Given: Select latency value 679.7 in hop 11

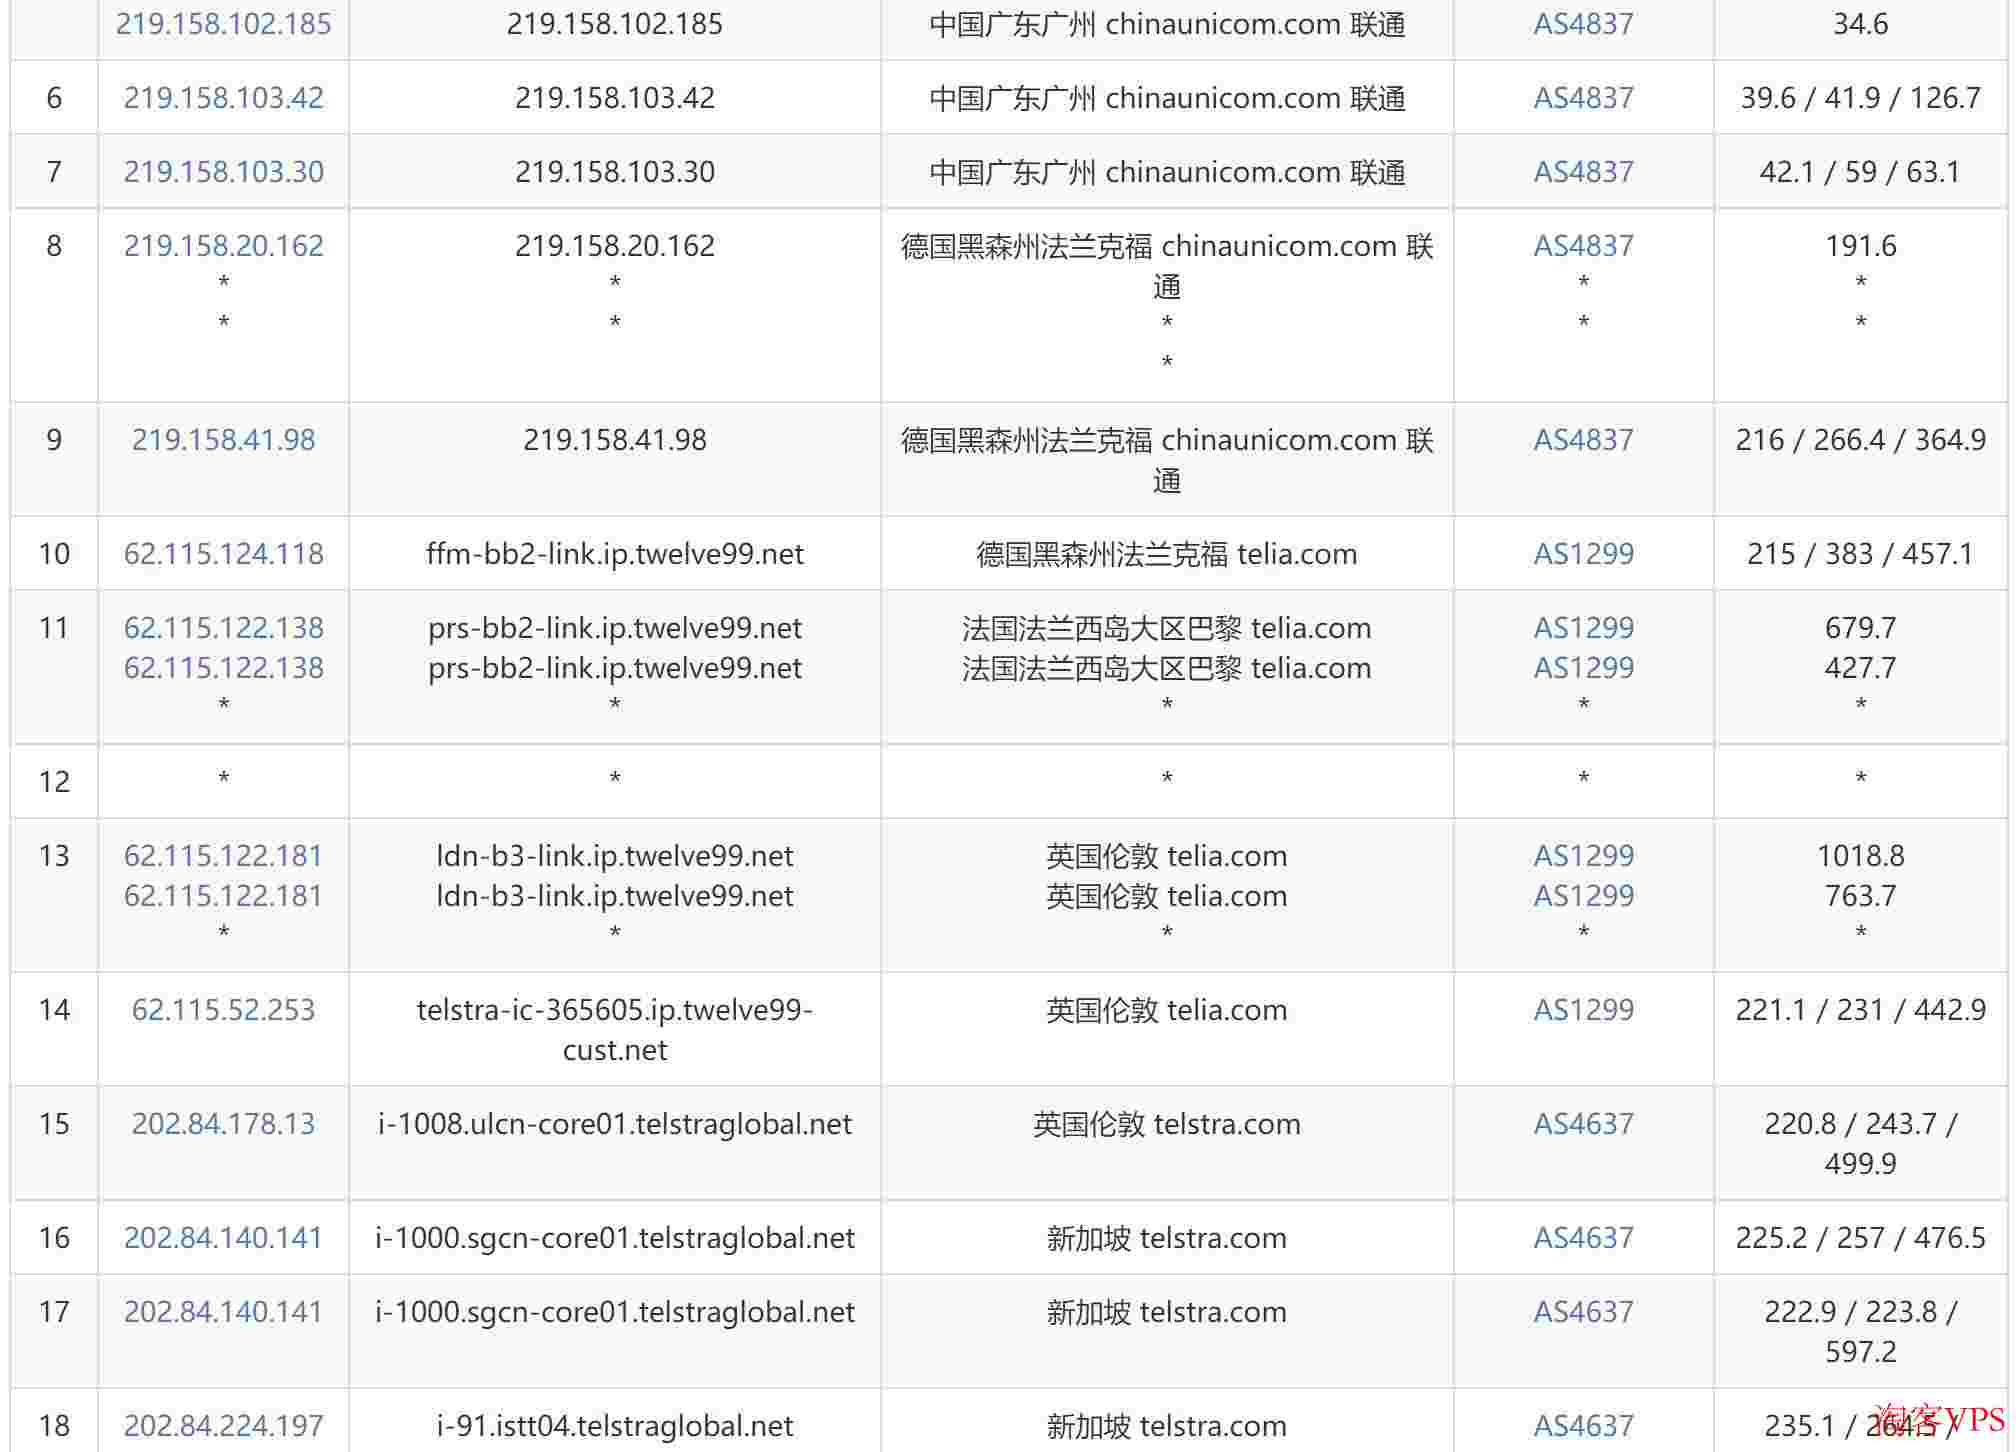Looking at the screenshot, I should click(x=1860, y=628).
